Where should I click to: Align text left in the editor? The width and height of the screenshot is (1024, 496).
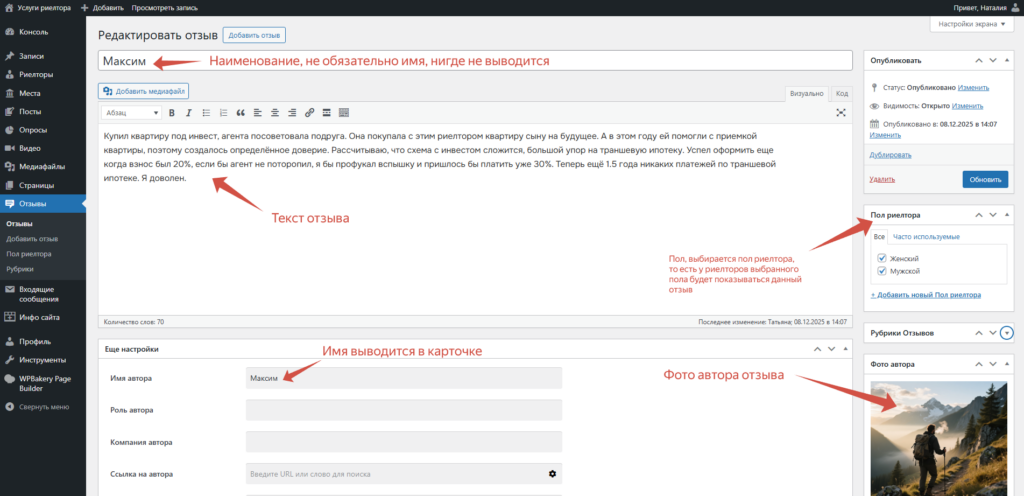pos(258,113)
